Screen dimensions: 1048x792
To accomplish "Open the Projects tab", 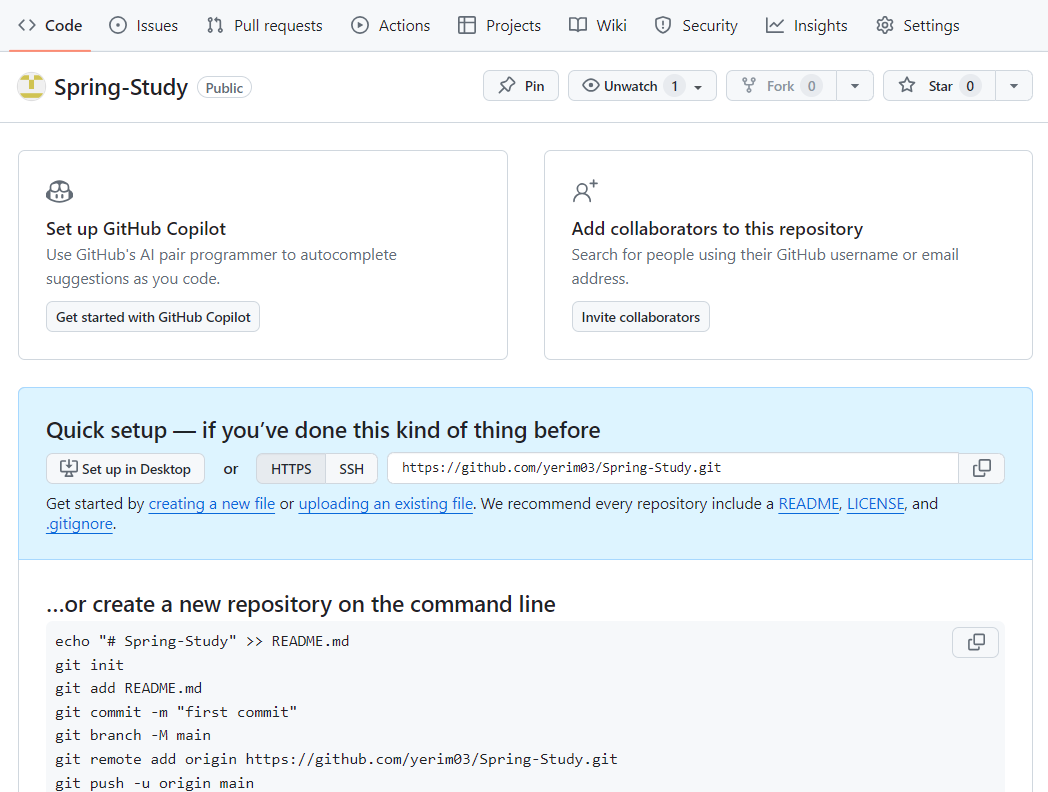I will [499, 25].
